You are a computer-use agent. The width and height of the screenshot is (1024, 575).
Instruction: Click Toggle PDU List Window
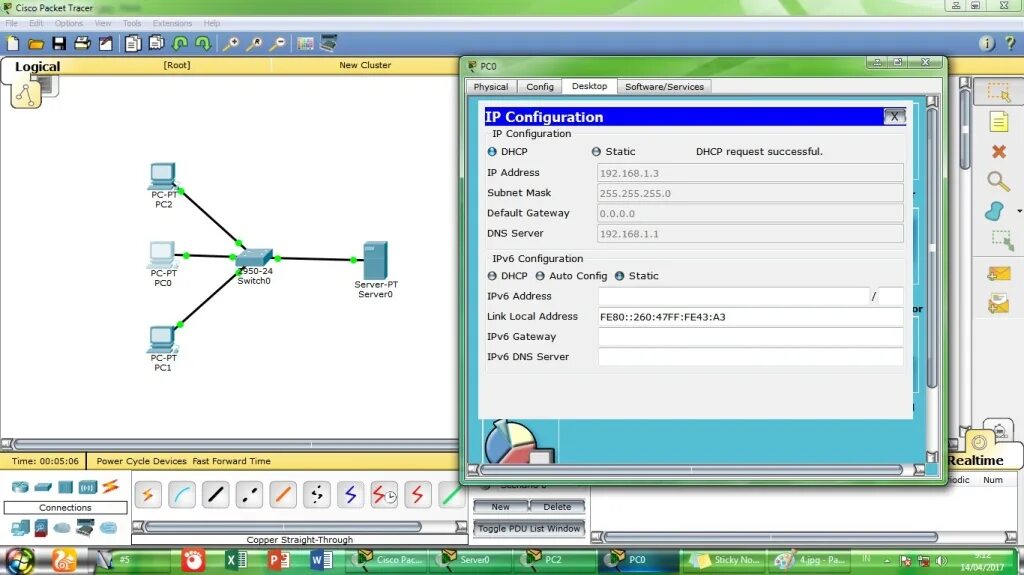point(529,529)
